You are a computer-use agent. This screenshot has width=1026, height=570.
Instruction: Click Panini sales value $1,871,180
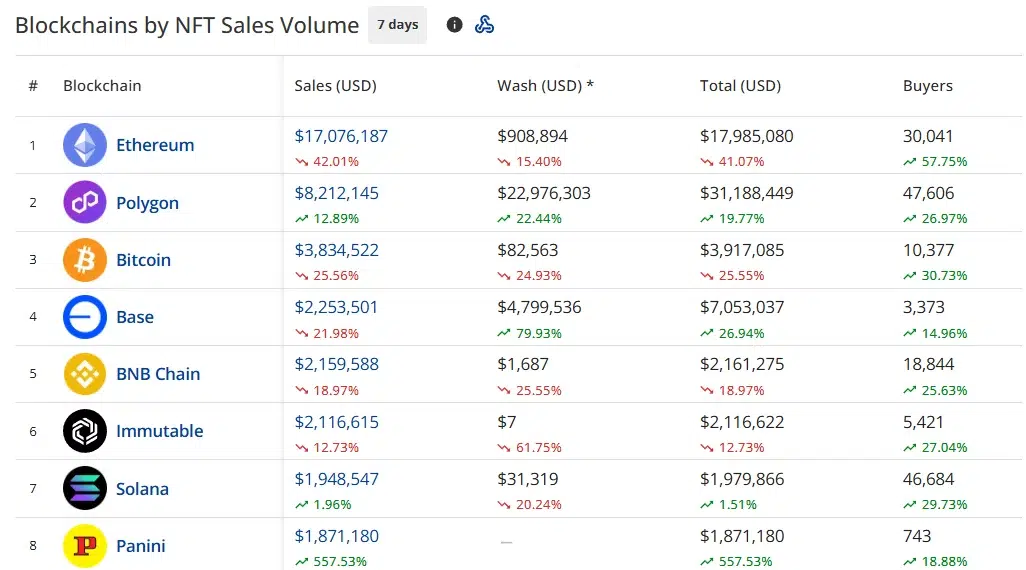tap(336, 536)
